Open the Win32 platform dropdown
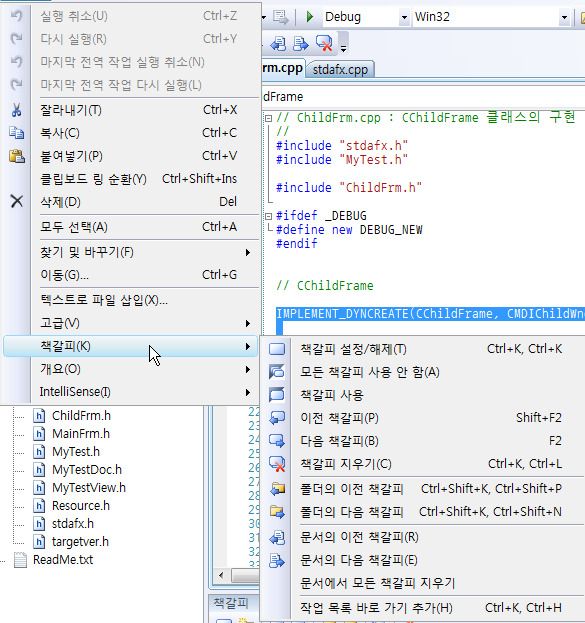Viewport: 585px width, 623px height. click(564, 17)
